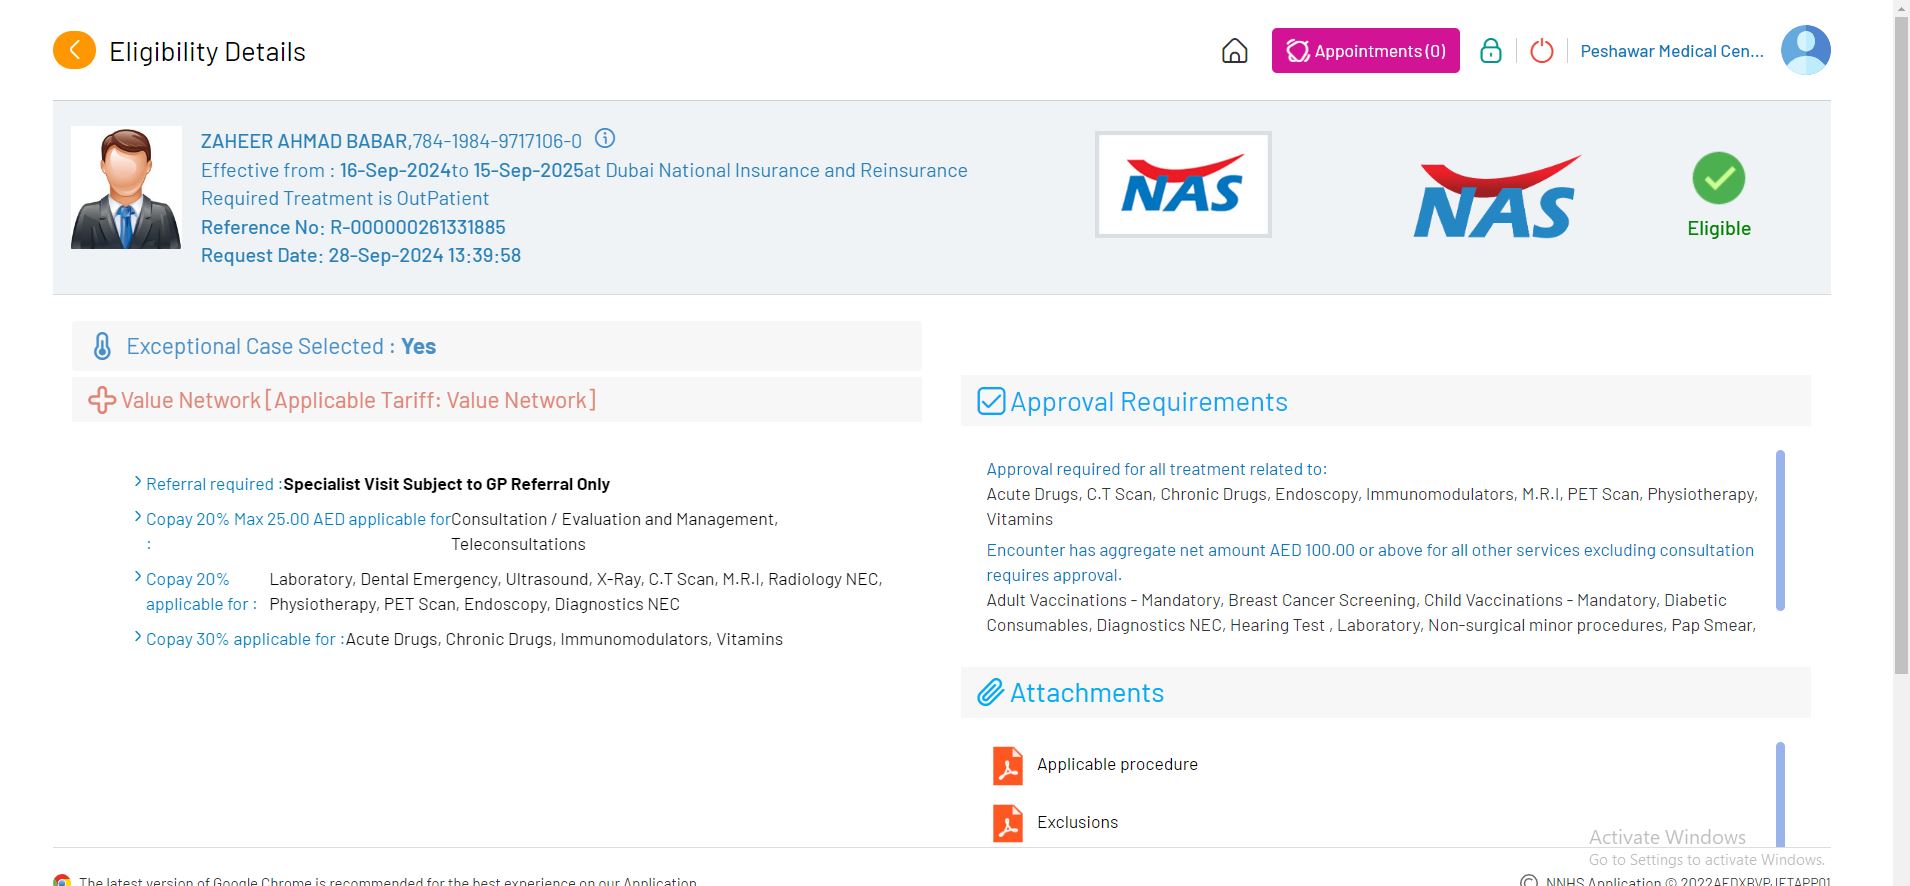Click the paperclip Attachments icon
The height and width of the screenshot is (886, 1910).
point(990,692)
